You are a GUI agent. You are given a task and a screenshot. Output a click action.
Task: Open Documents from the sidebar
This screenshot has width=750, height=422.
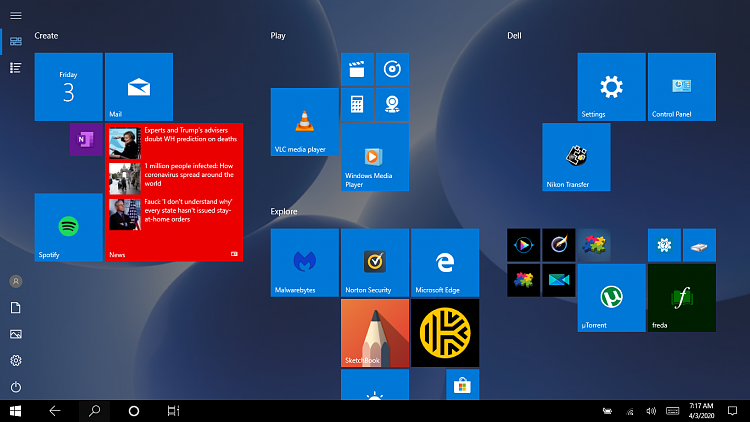pyautogui.click(x=16, y=308)
